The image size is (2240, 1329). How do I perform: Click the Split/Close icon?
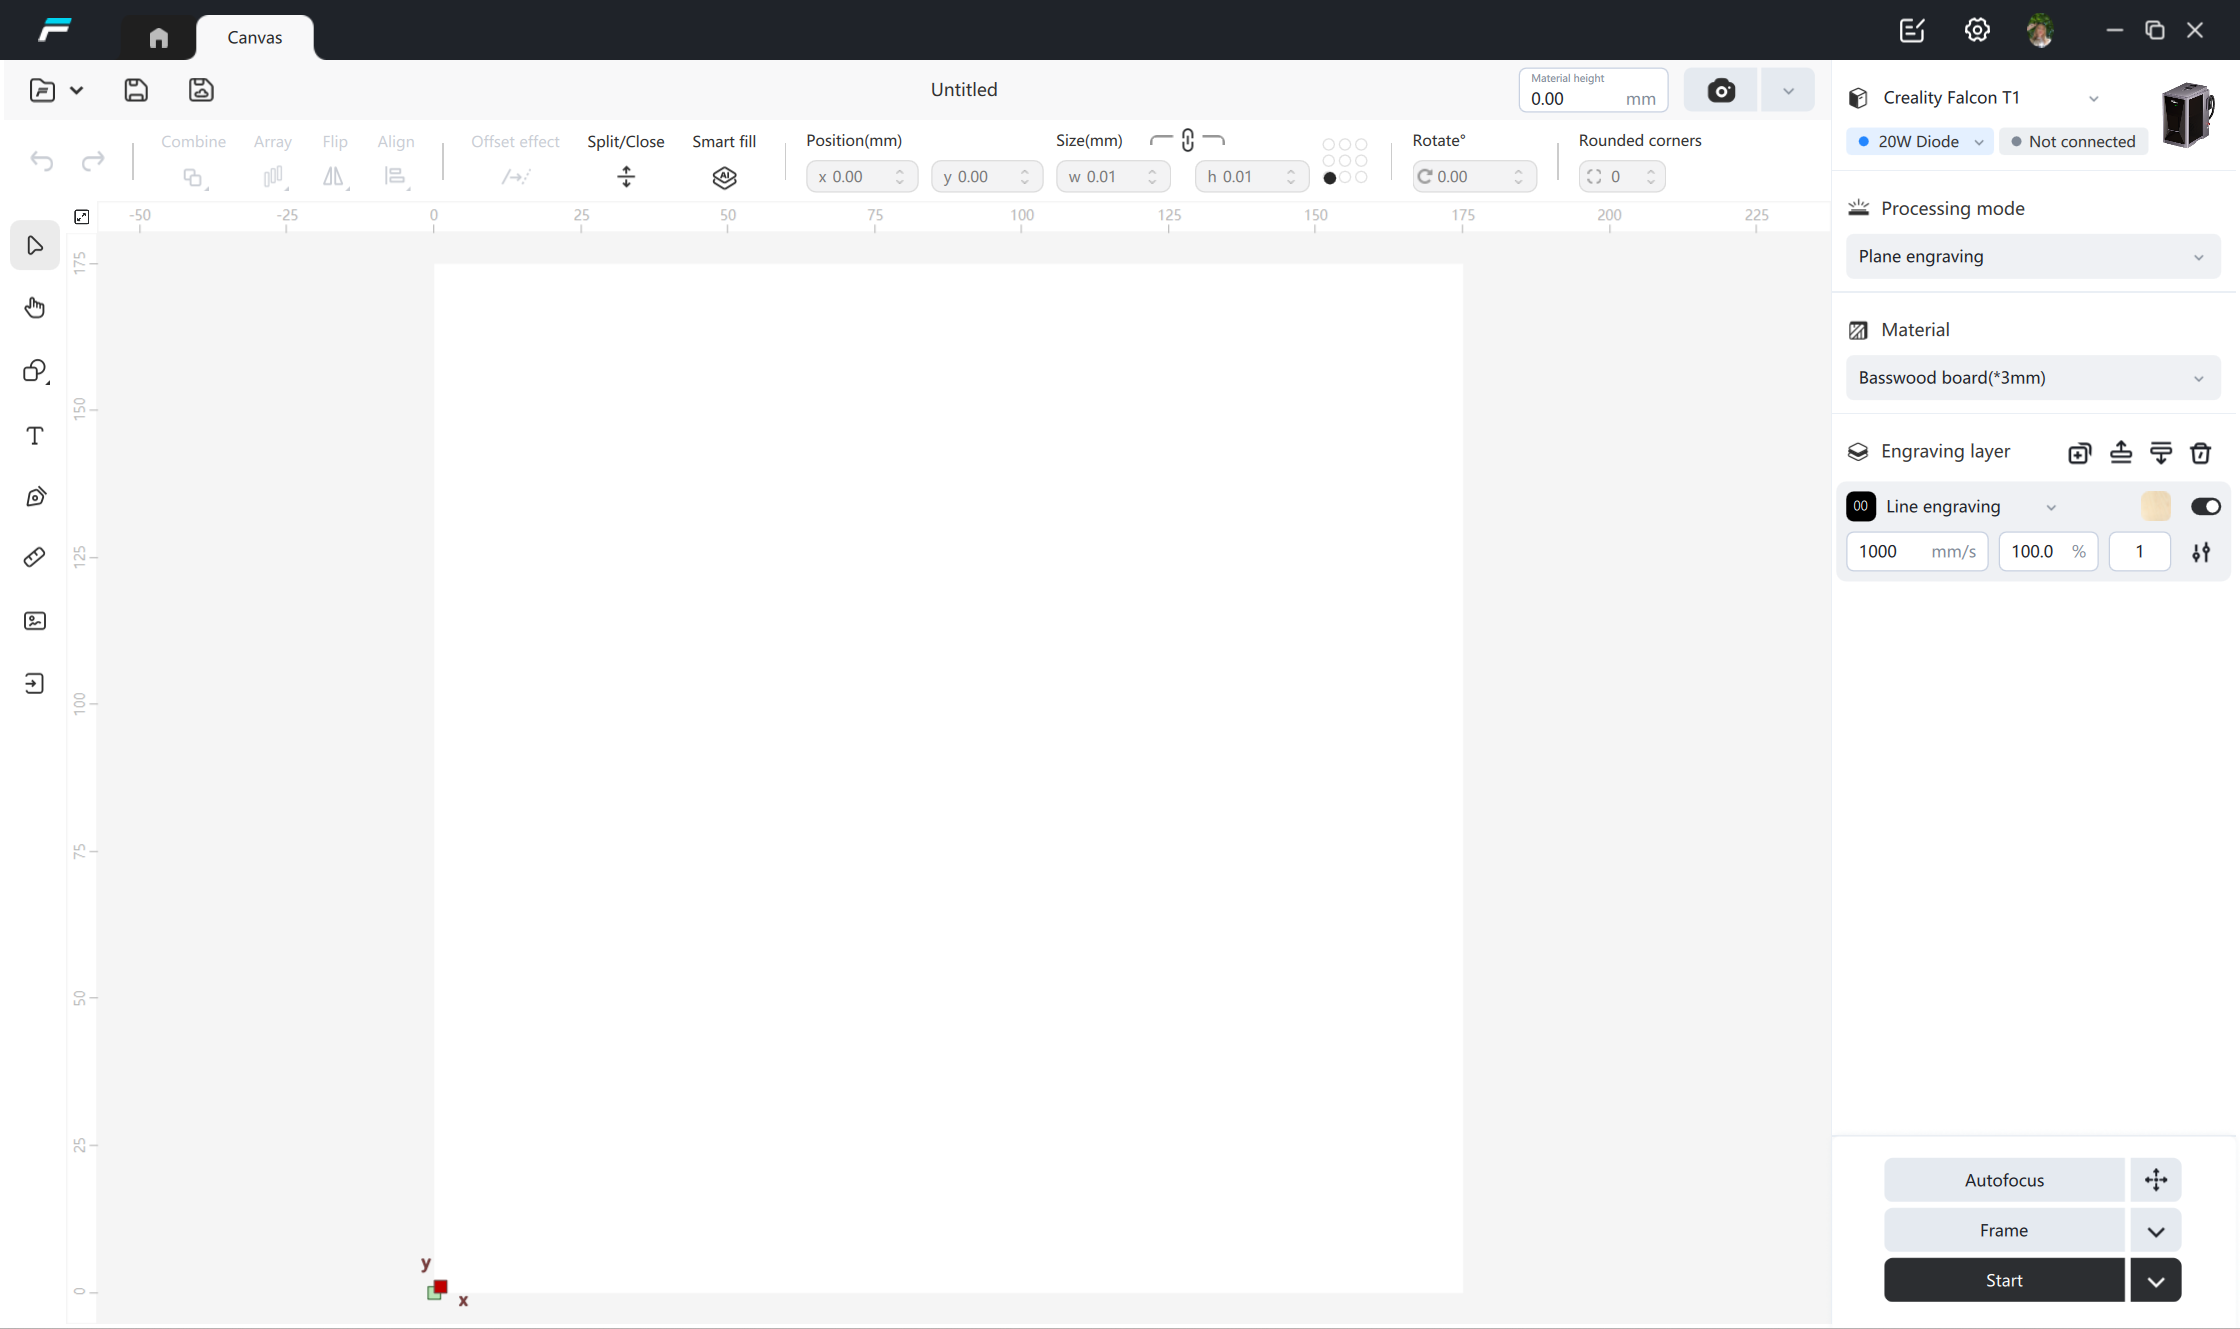point(626,177)
